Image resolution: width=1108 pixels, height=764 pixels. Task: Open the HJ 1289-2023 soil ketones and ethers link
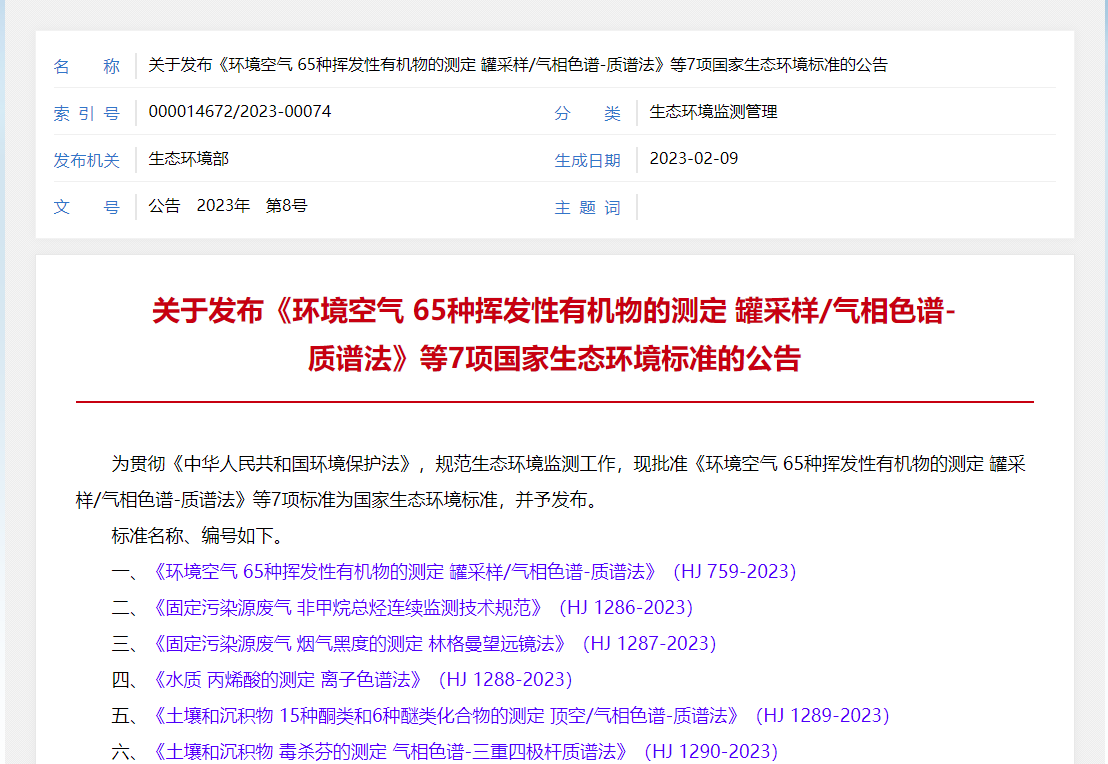click(518, 716)
